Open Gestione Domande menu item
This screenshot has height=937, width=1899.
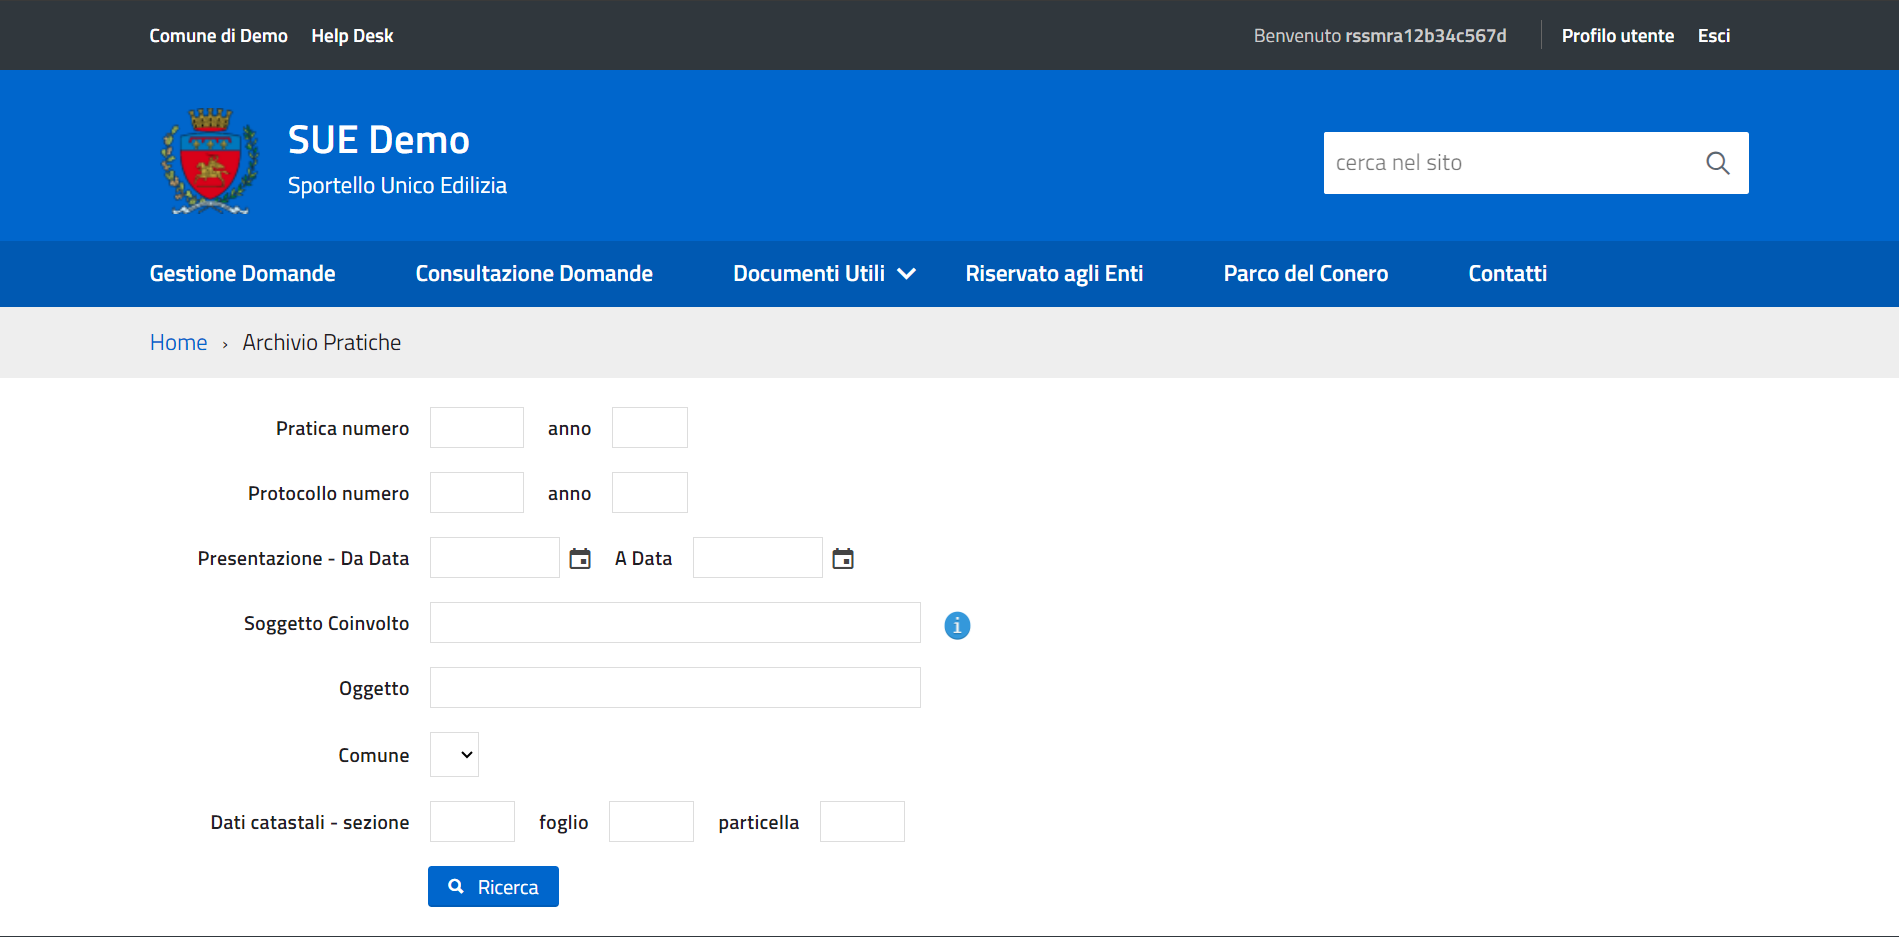242,274
